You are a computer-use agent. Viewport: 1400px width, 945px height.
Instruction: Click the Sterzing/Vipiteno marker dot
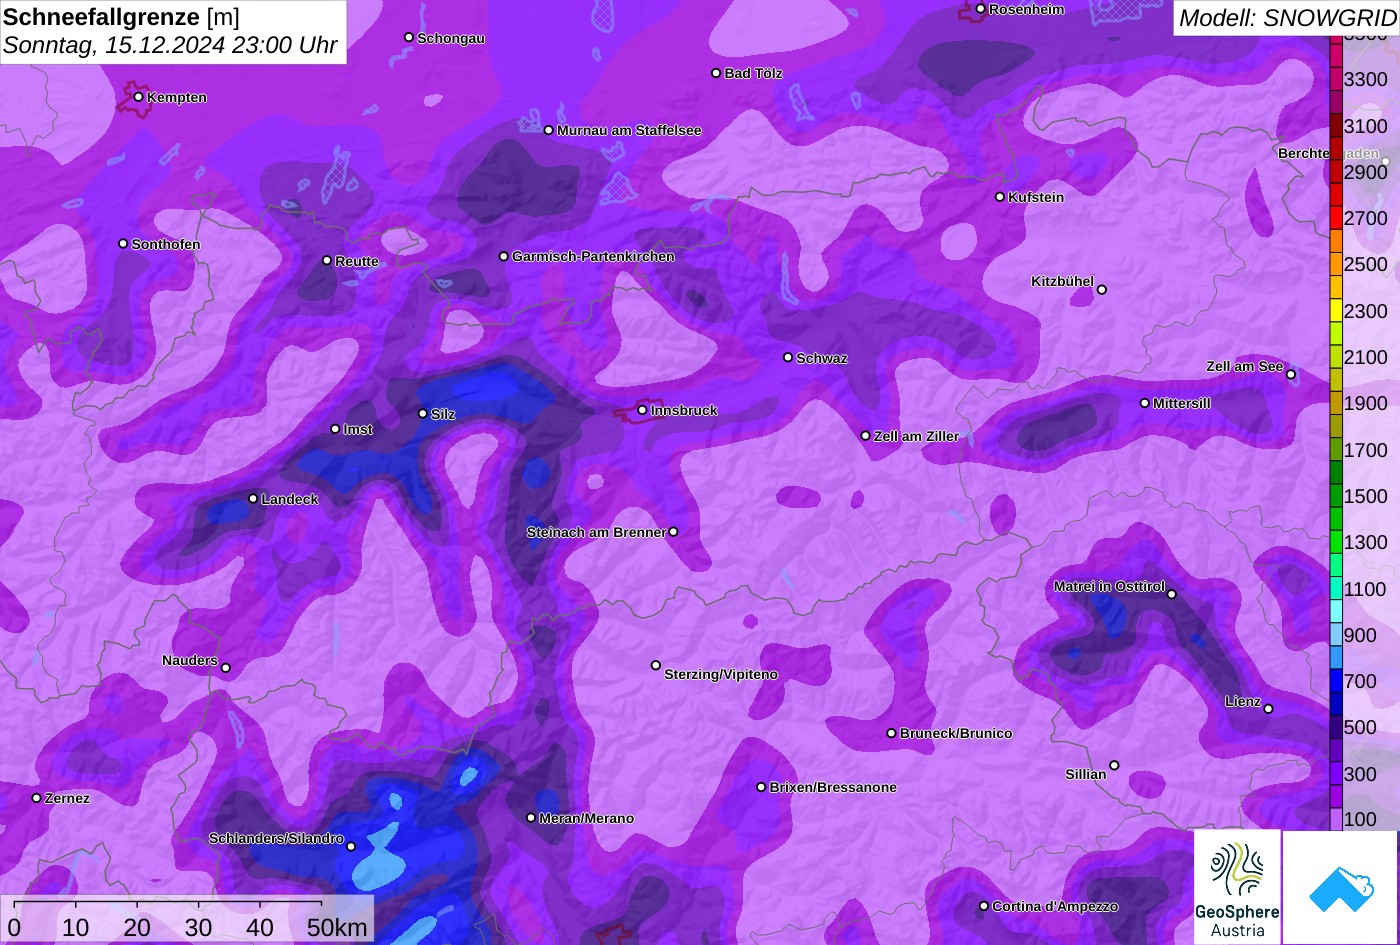click(656, 665)
